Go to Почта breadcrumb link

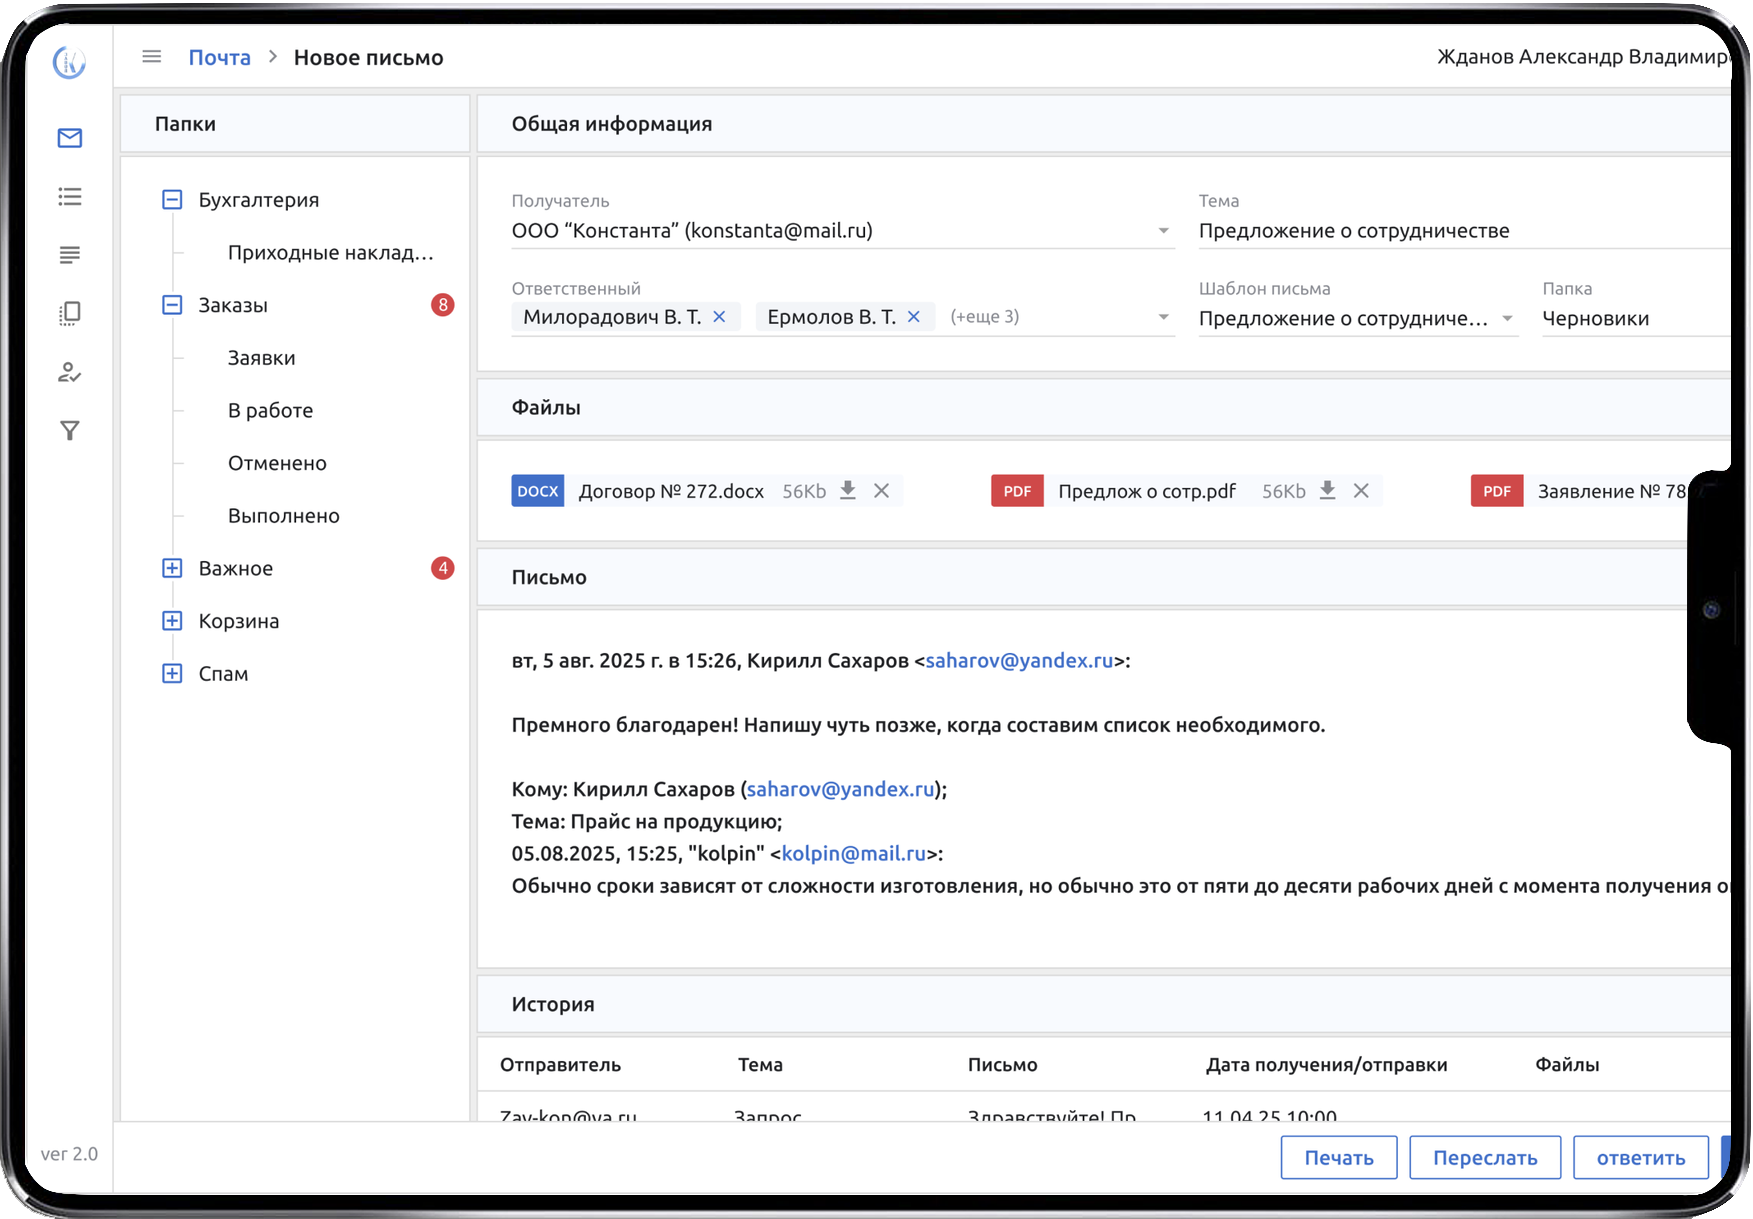(x=219, y=57)
